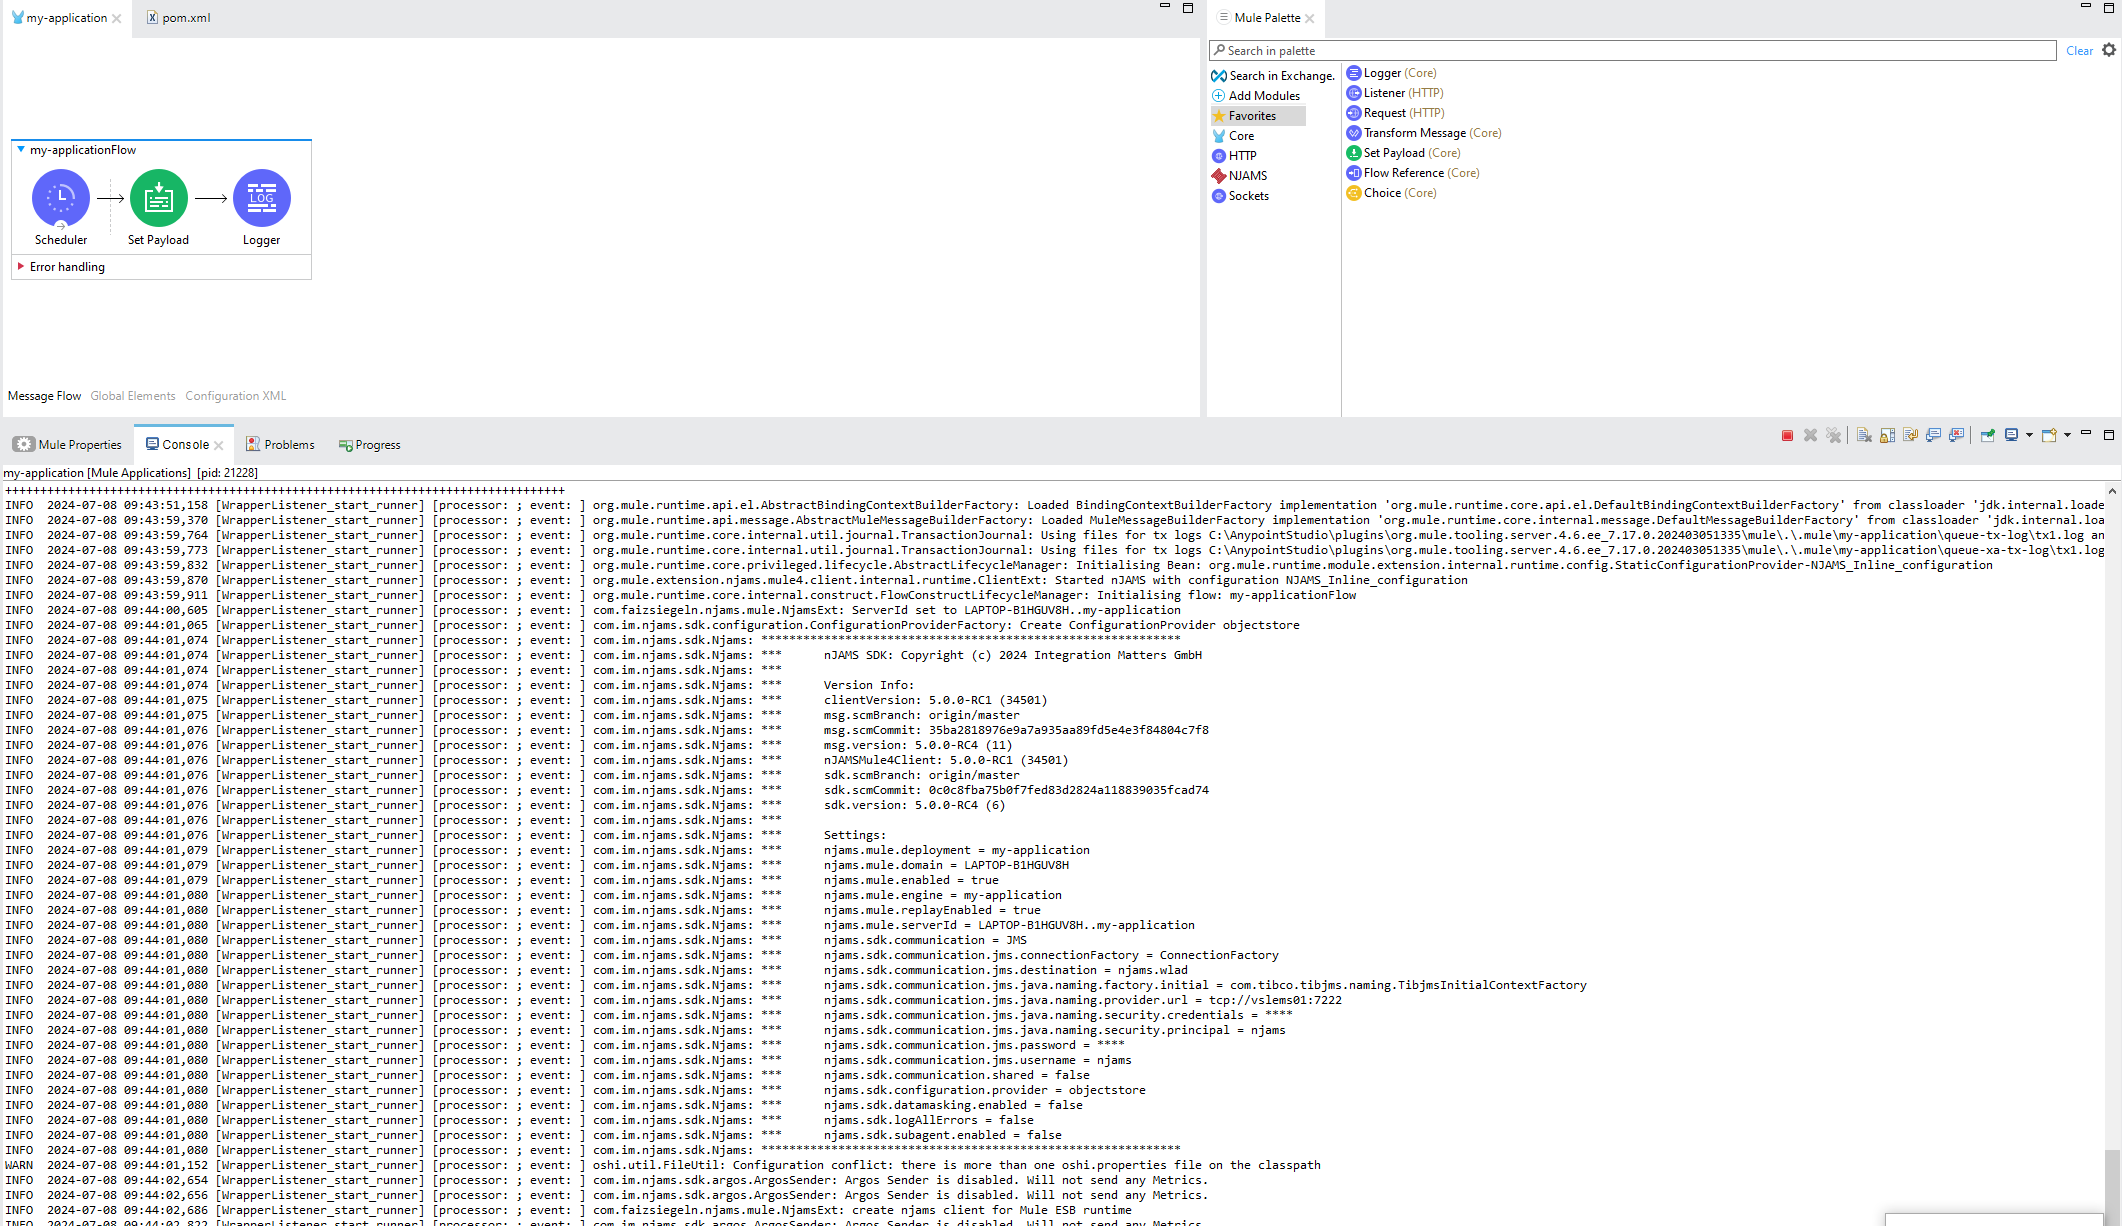The width and height of the screenshot is (2122, 1226).
Task: Toggle Word Wrap in console toolbar
Action: coord(1910,435)
